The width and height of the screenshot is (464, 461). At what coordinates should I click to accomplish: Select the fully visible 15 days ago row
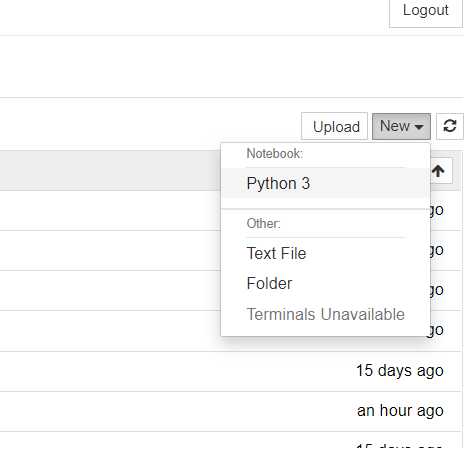(x=230, y=371)
